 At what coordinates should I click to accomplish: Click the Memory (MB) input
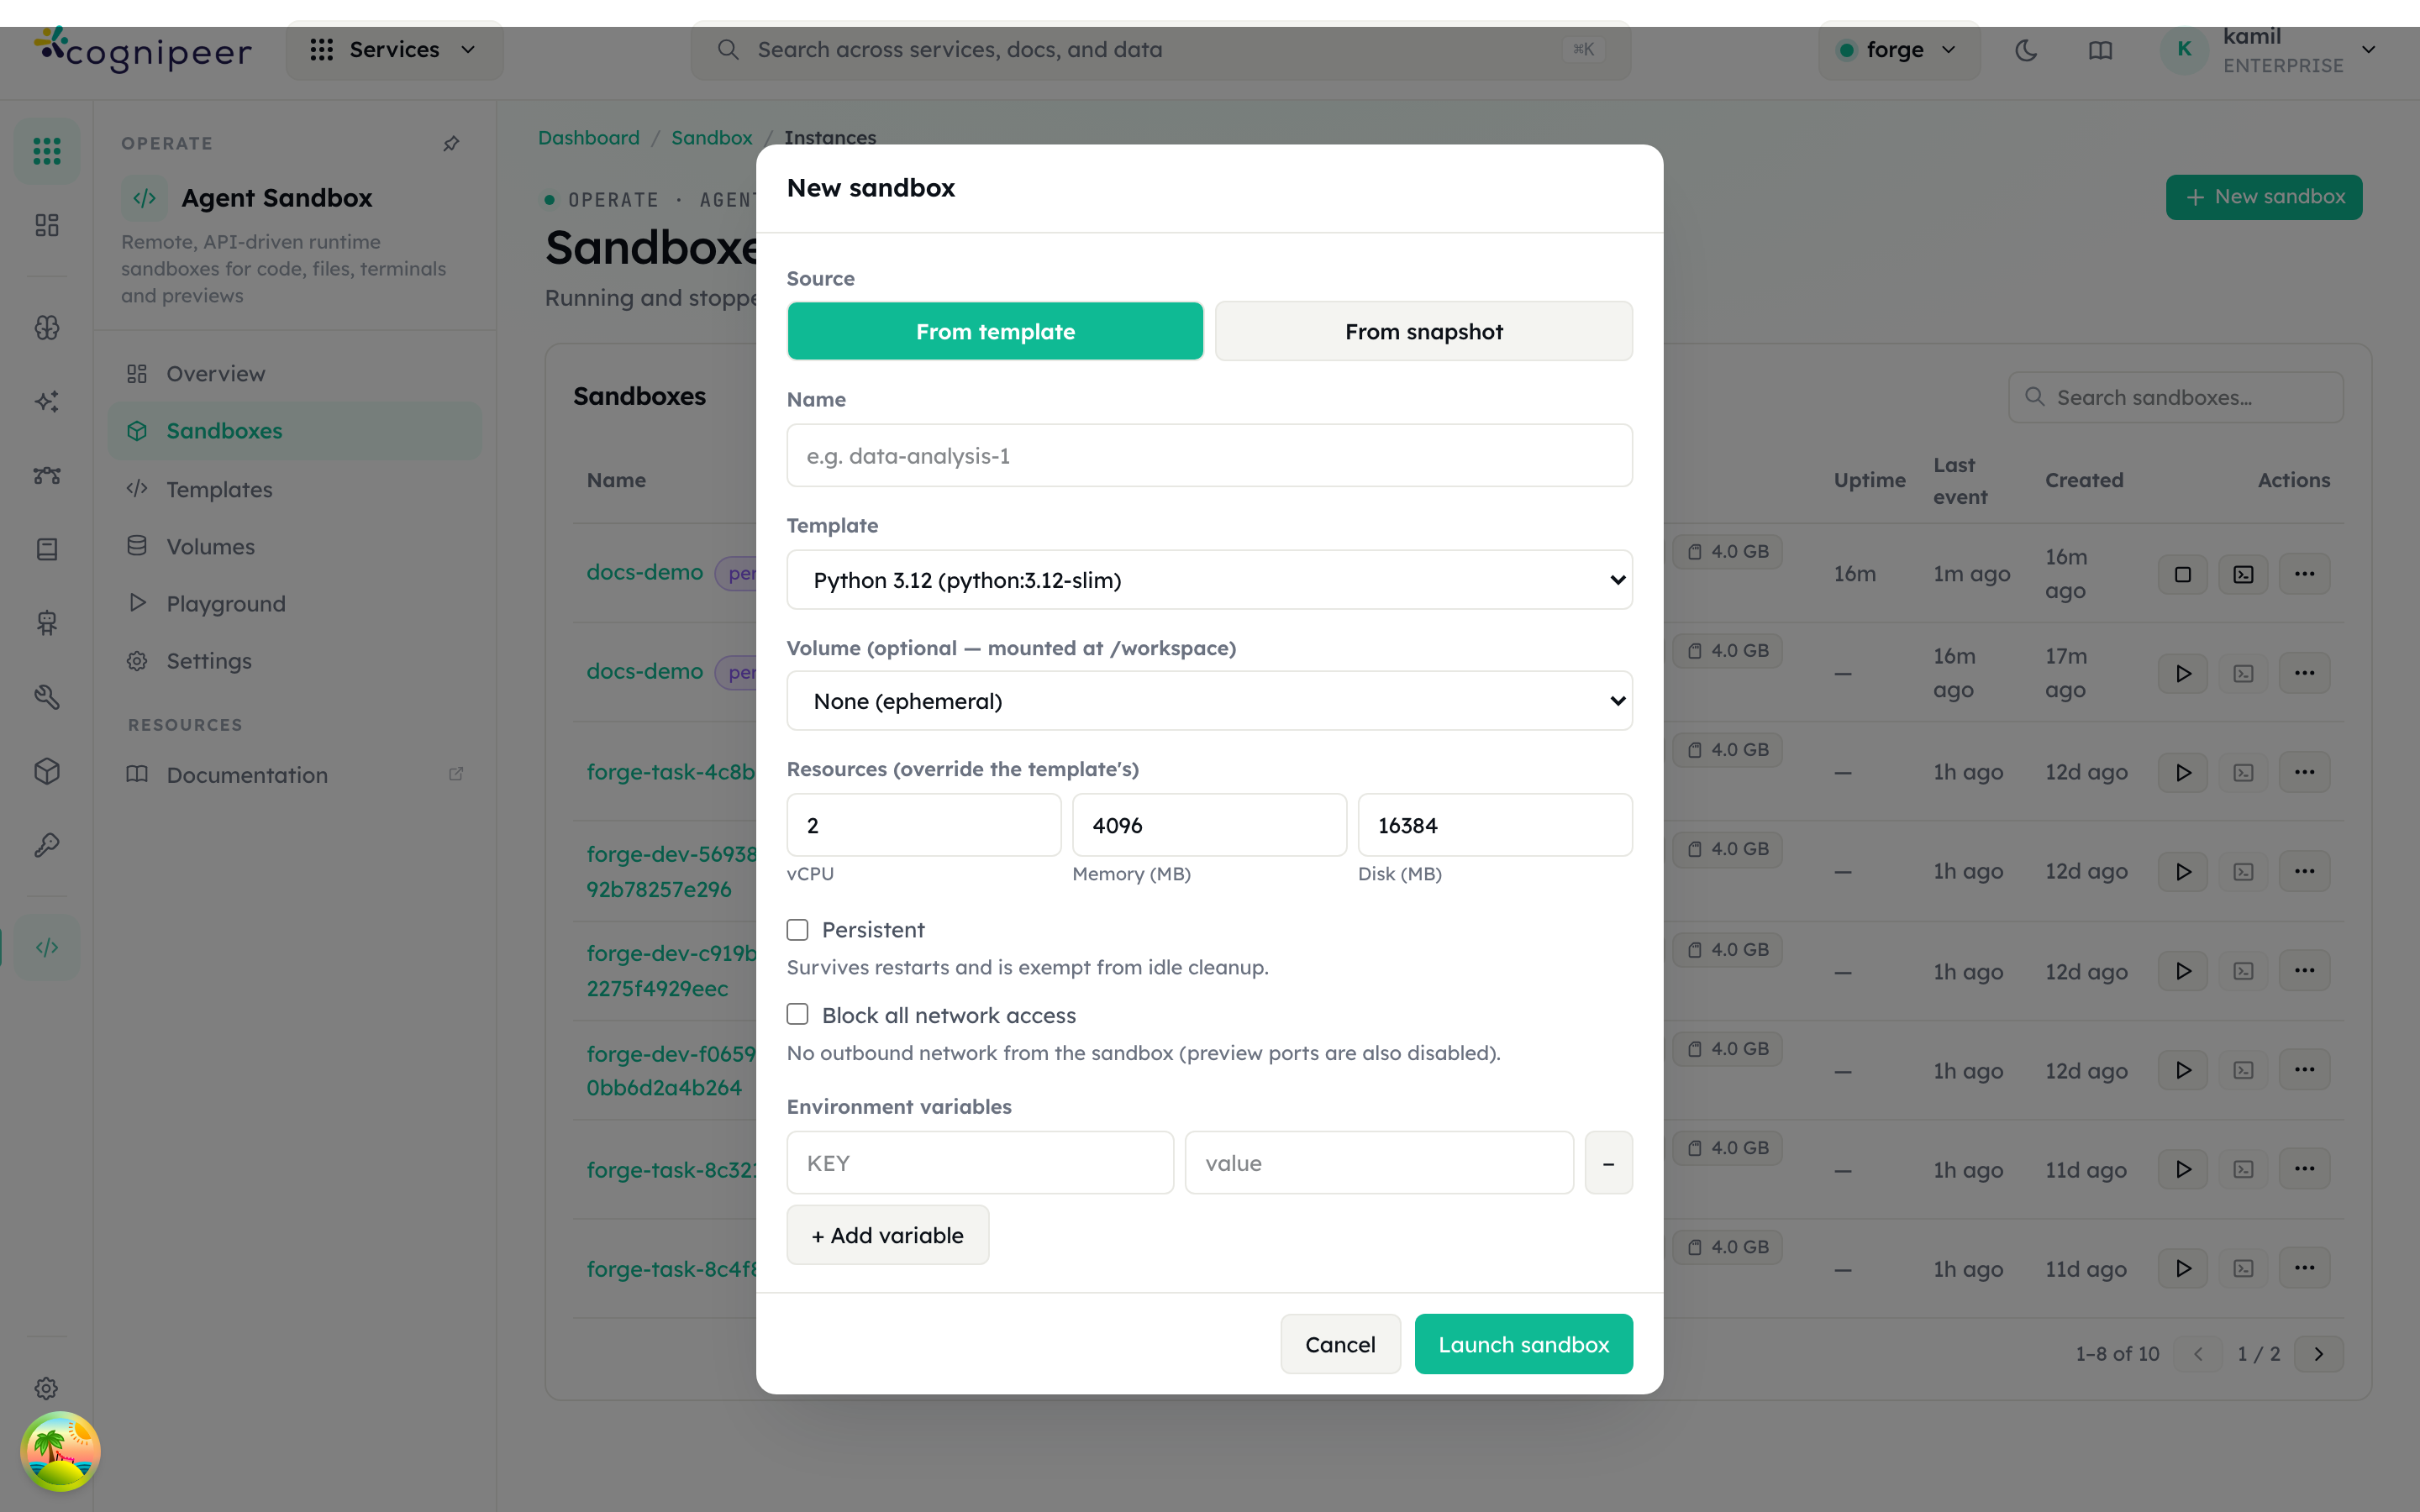pyautogui.click(x=1209, y=825)
